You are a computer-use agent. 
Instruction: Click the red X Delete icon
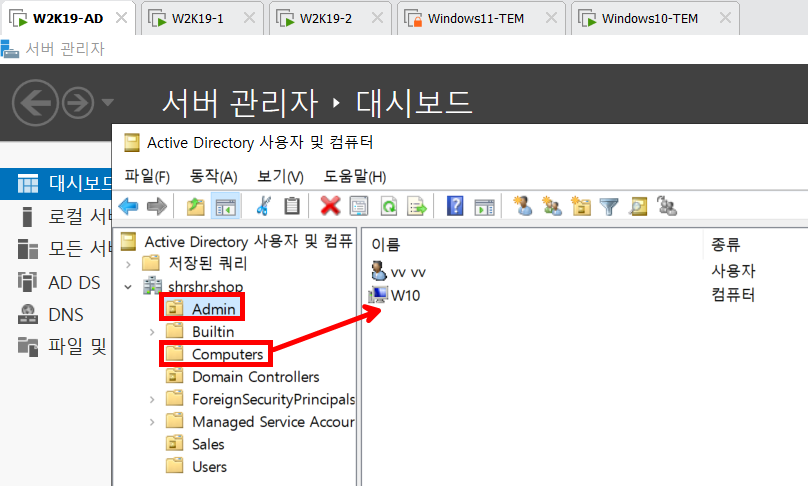coord(330,206)
